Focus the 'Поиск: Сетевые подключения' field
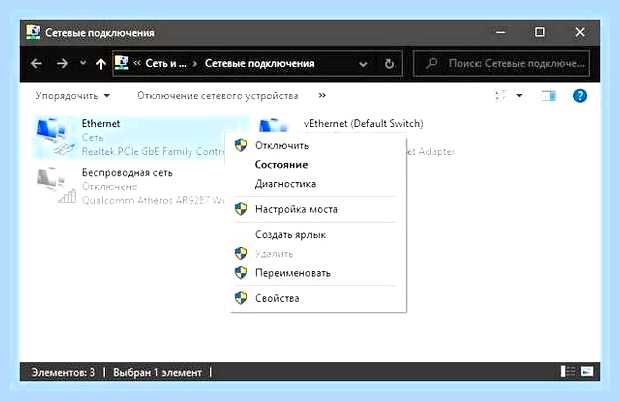 (501, 63)
